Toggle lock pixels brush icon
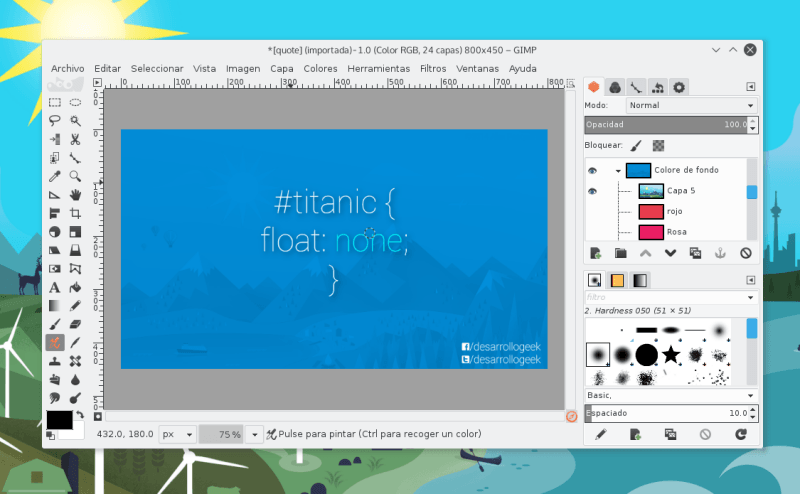The height and width of the screenshot is (494, 800). click(x=636, y=146)
